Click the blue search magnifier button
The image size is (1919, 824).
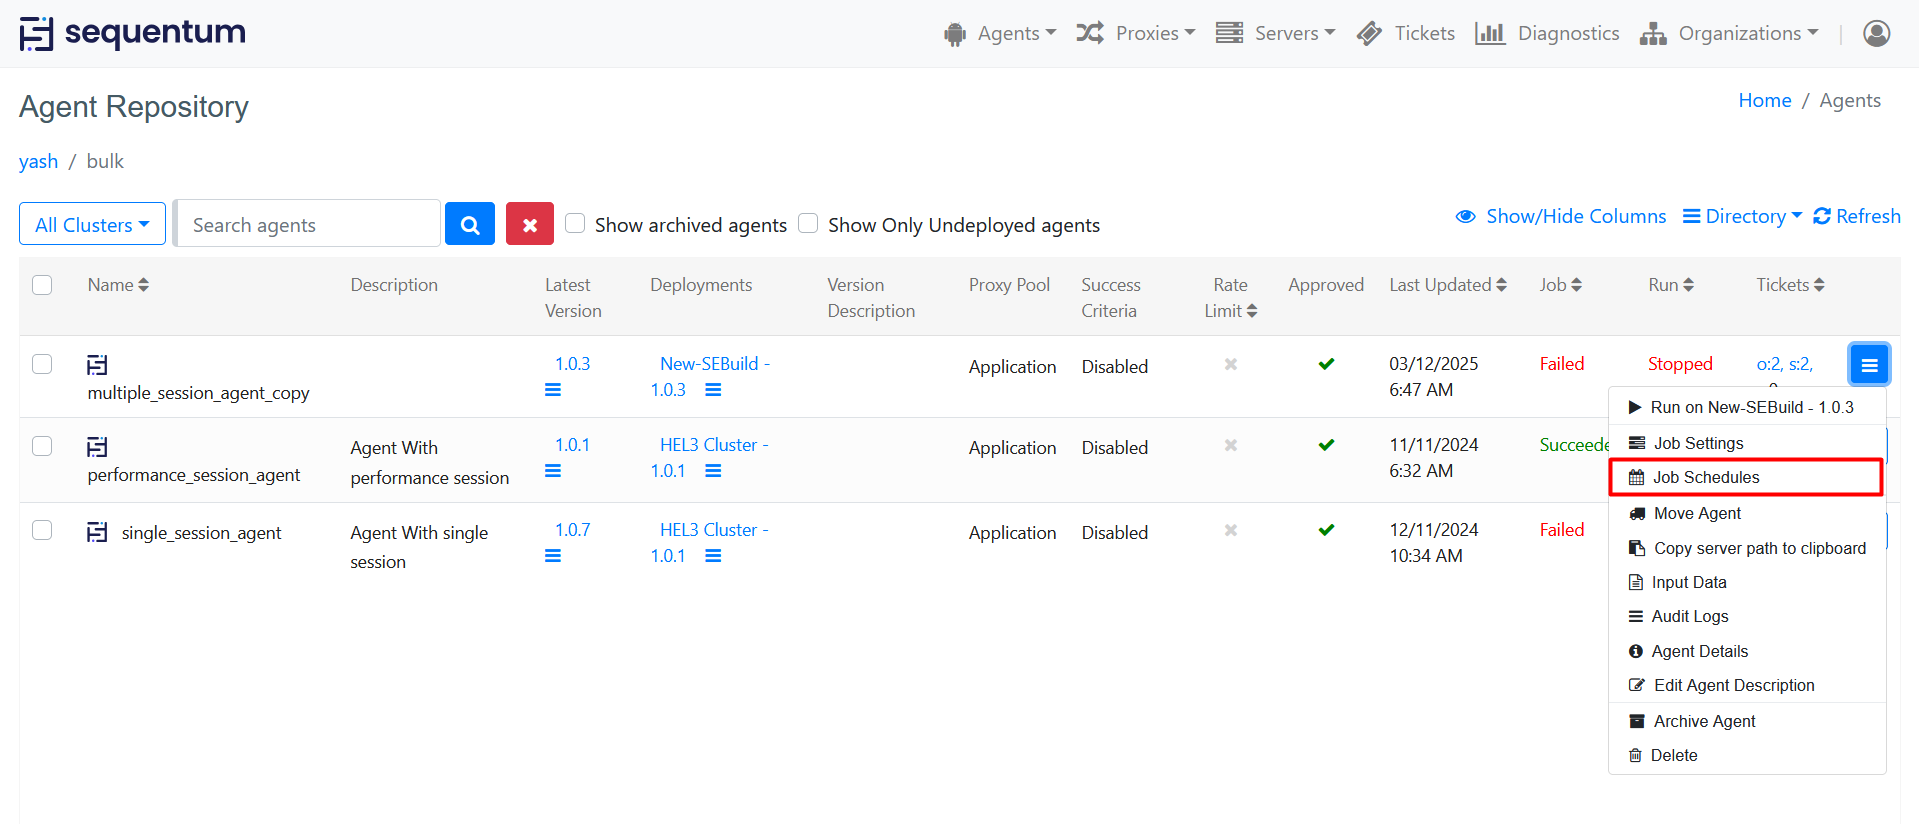pos(470,225)
